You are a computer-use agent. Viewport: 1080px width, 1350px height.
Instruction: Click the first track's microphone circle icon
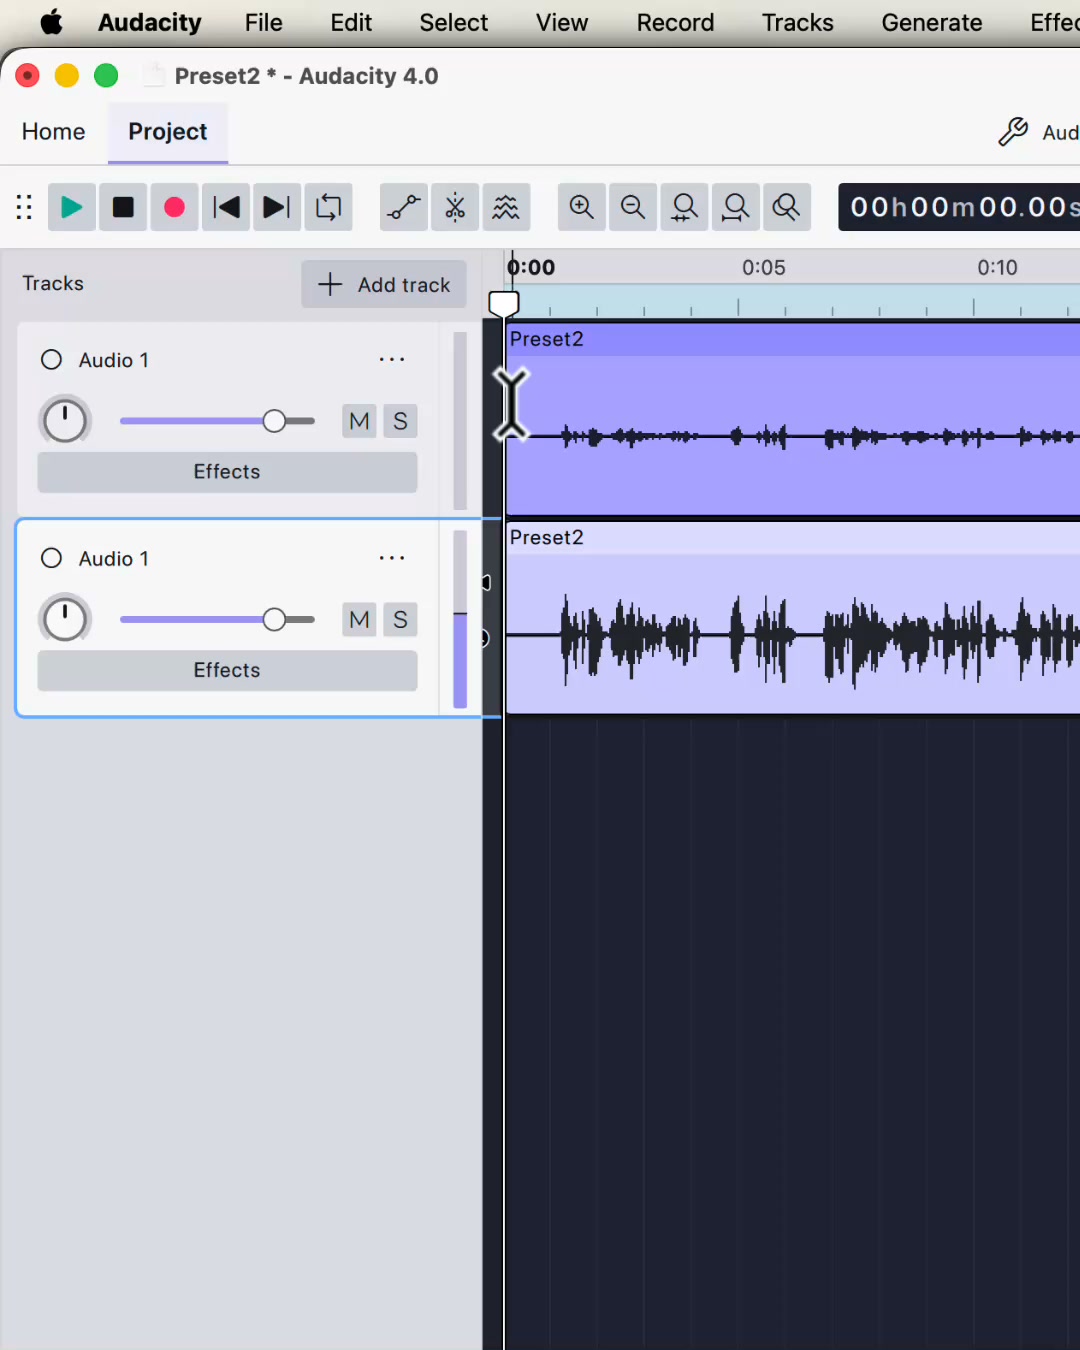(51, 360)
